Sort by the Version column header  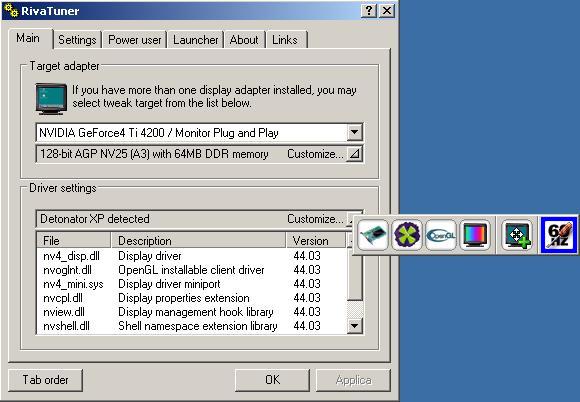point(316,241)
